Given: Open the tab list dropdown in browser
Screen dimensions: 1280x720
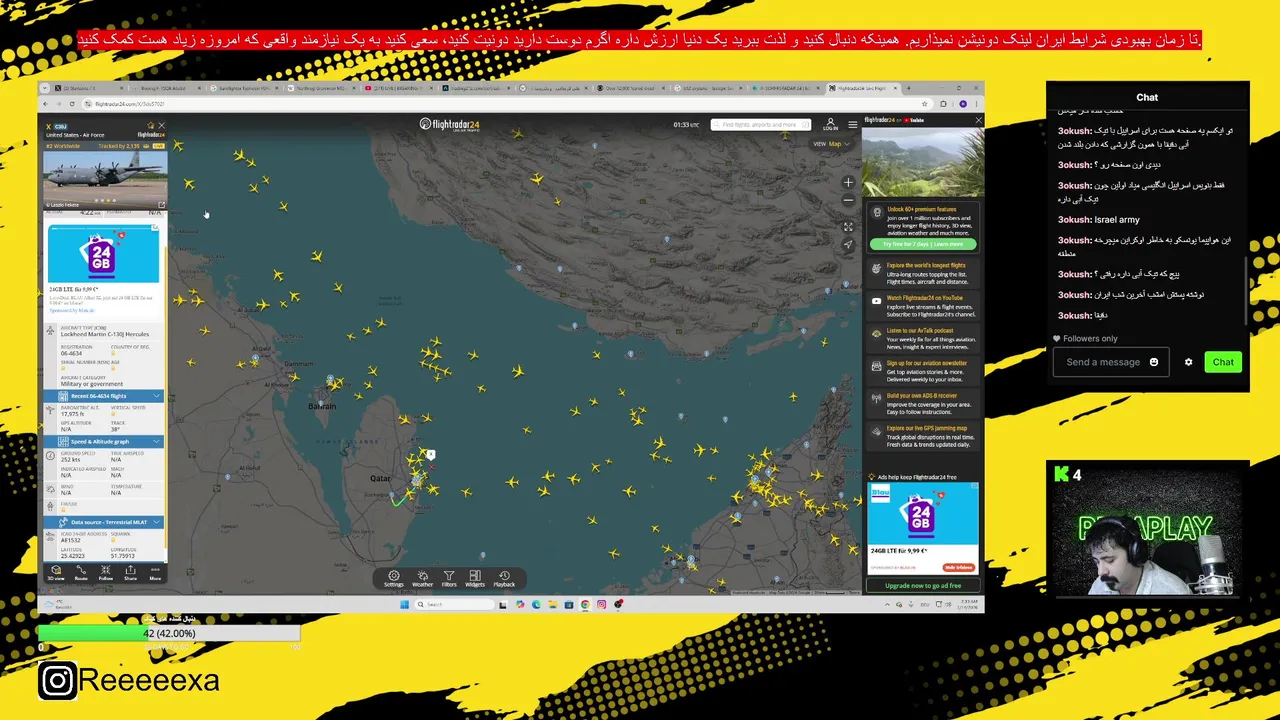Looking at the screenshot, I should [x=46, y=88].
